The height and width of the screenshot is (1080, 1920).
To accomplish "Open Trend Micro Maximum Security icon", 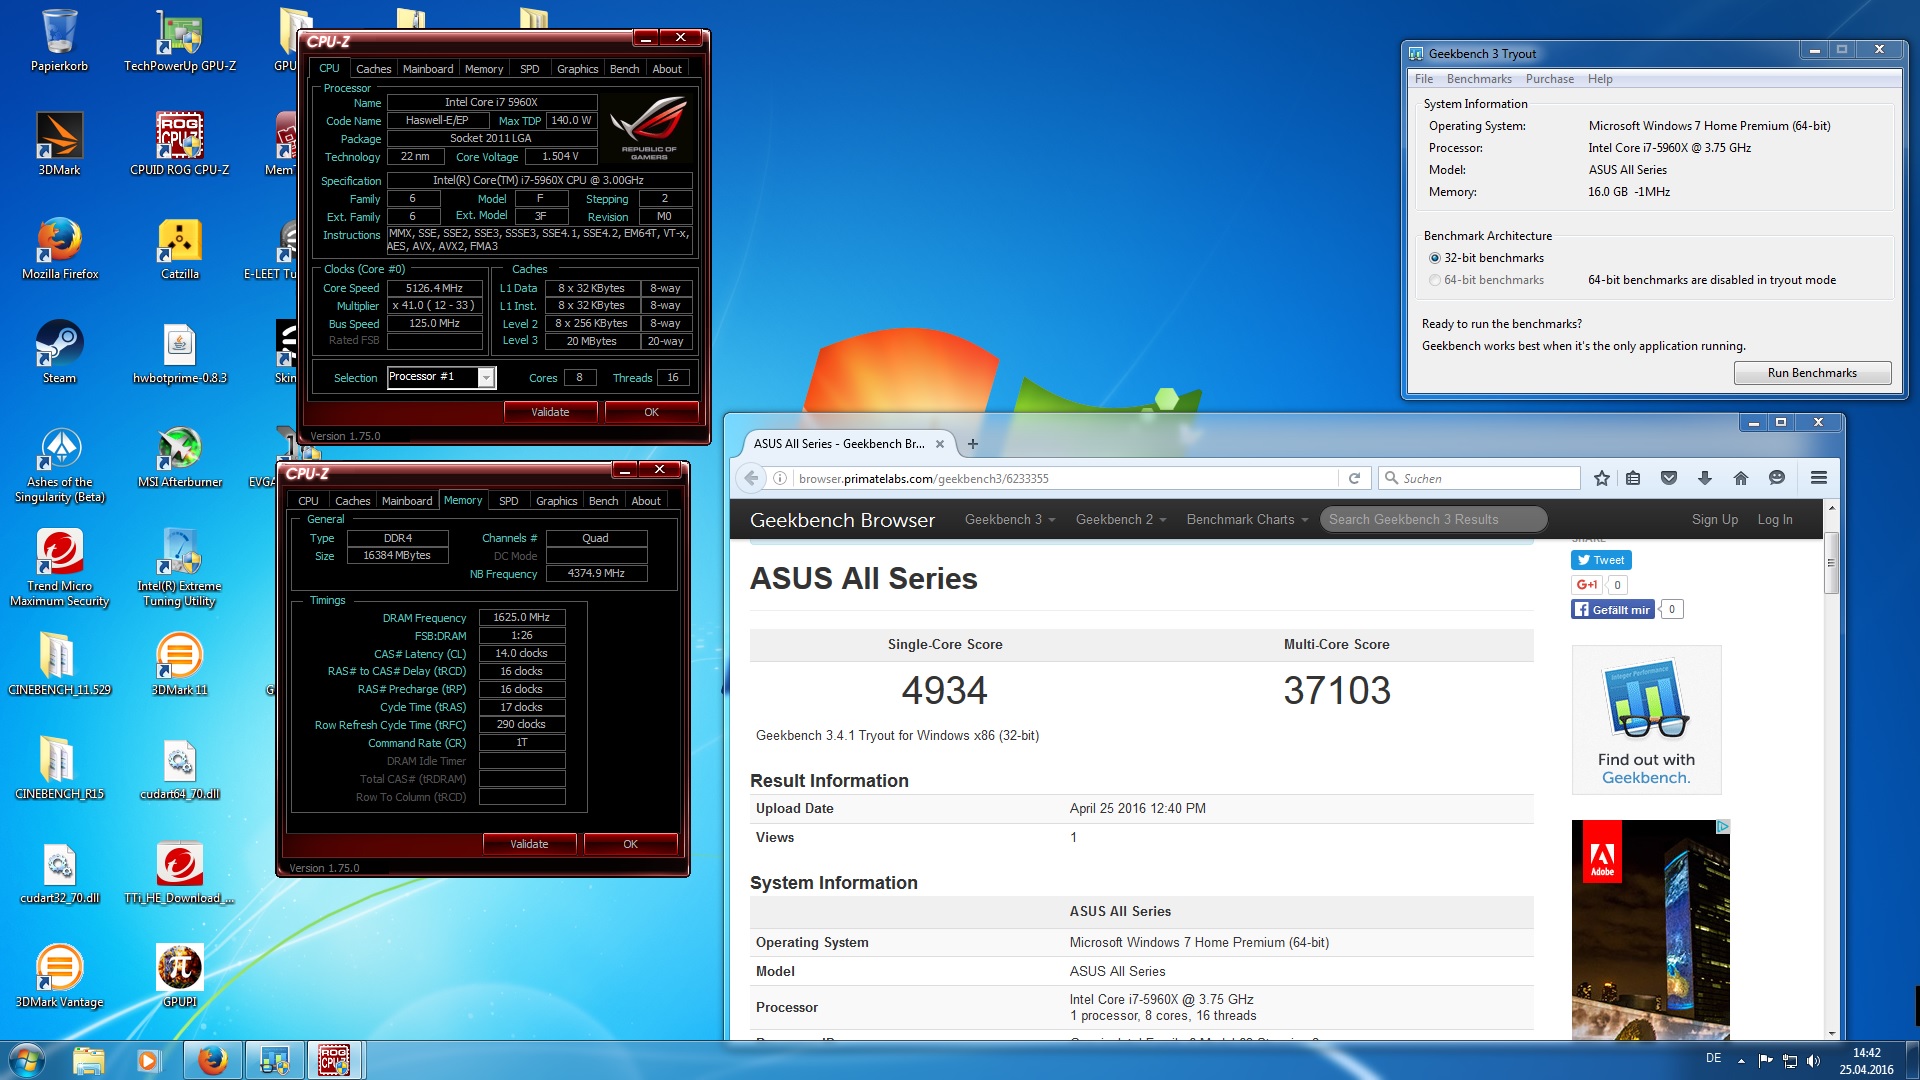I will click(x=59, y=568).
